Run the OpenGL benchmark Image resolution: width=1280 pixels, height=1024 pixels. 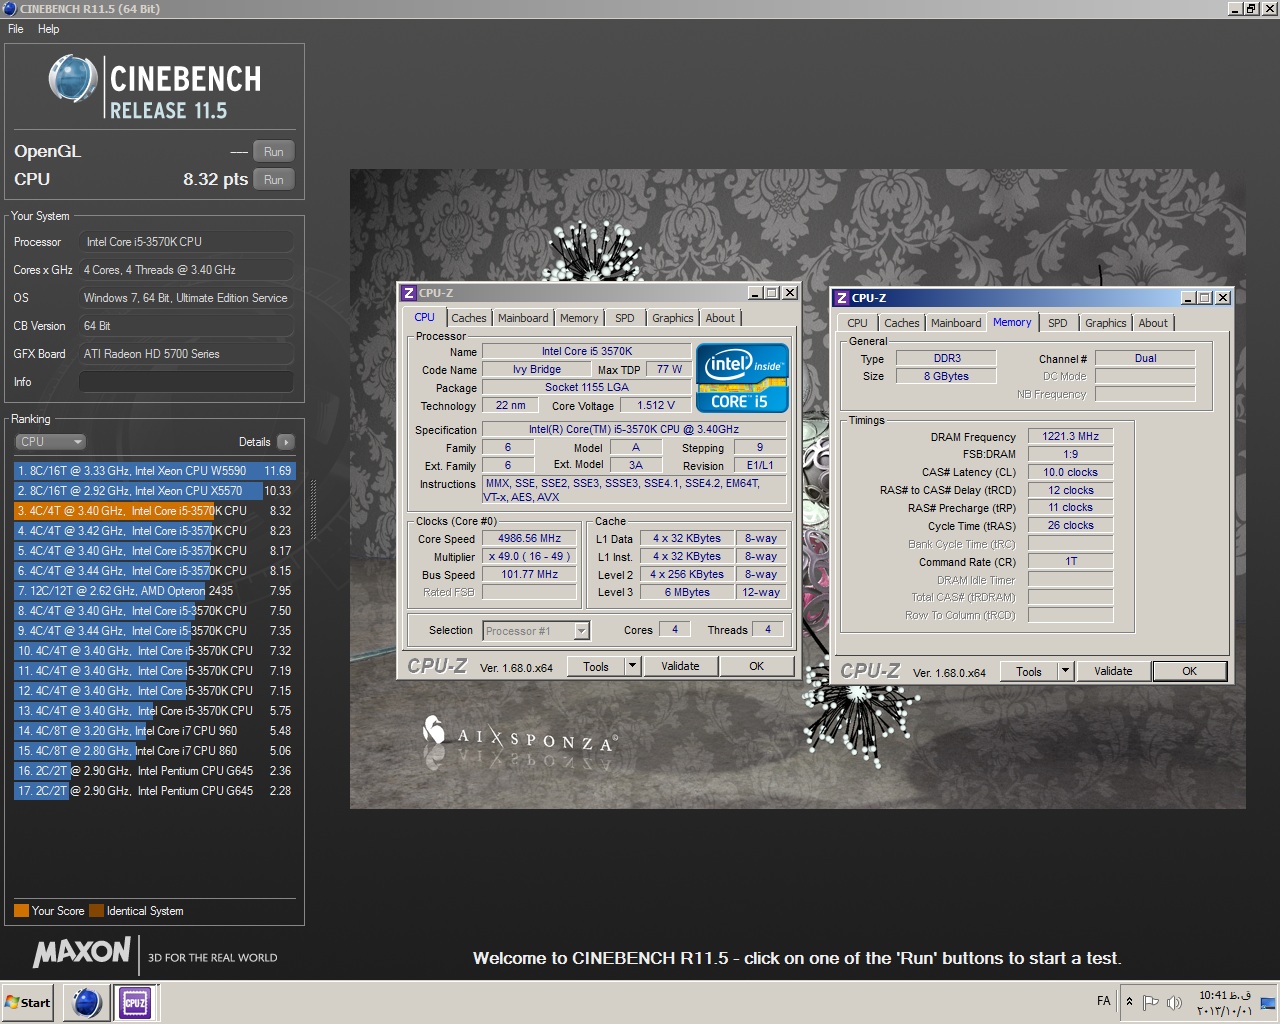pos(273,152)
